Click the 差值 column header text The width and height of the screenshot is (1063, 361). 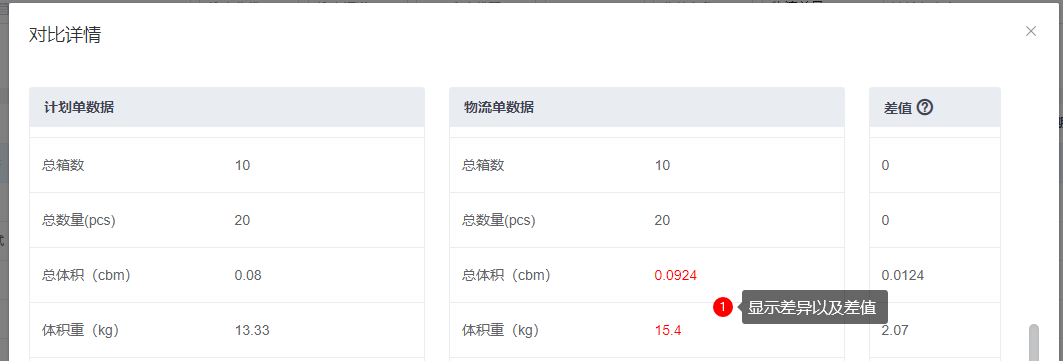pos(898,108)
